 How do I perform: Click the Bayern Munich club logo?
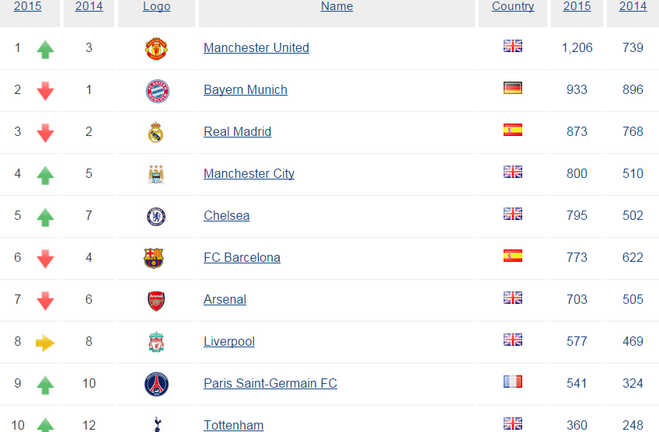[157, 91]
